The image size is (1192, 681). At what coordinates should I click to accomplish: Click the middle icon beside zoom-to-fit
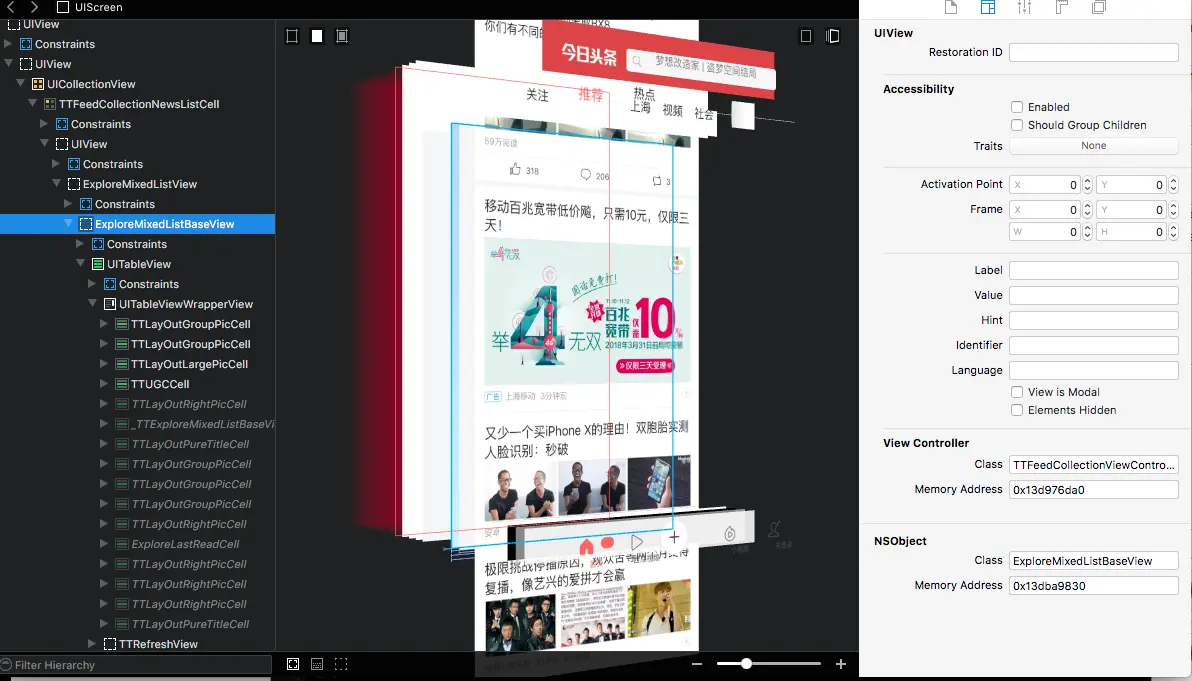[x=317, y=664]
